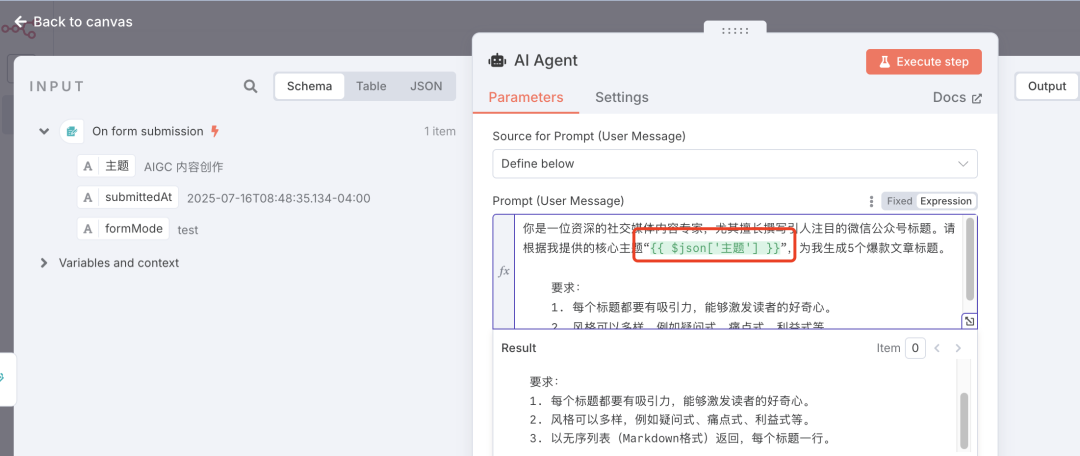Click the Prompt (User Message) label
Image resolution: width=1080 pixels, height=456 pixels.
pyautogui.click(x=559, y=200)
